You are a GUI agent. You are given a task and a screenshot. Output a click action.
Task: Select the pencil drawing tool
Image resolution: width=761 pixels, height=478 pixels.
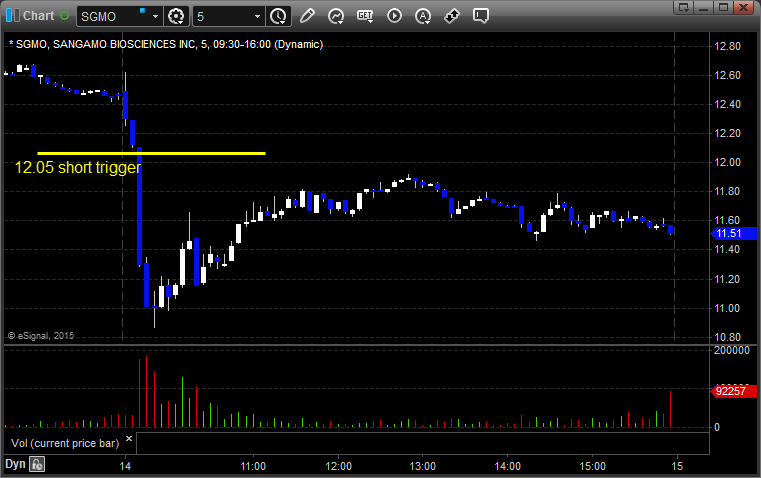(307, 16)
